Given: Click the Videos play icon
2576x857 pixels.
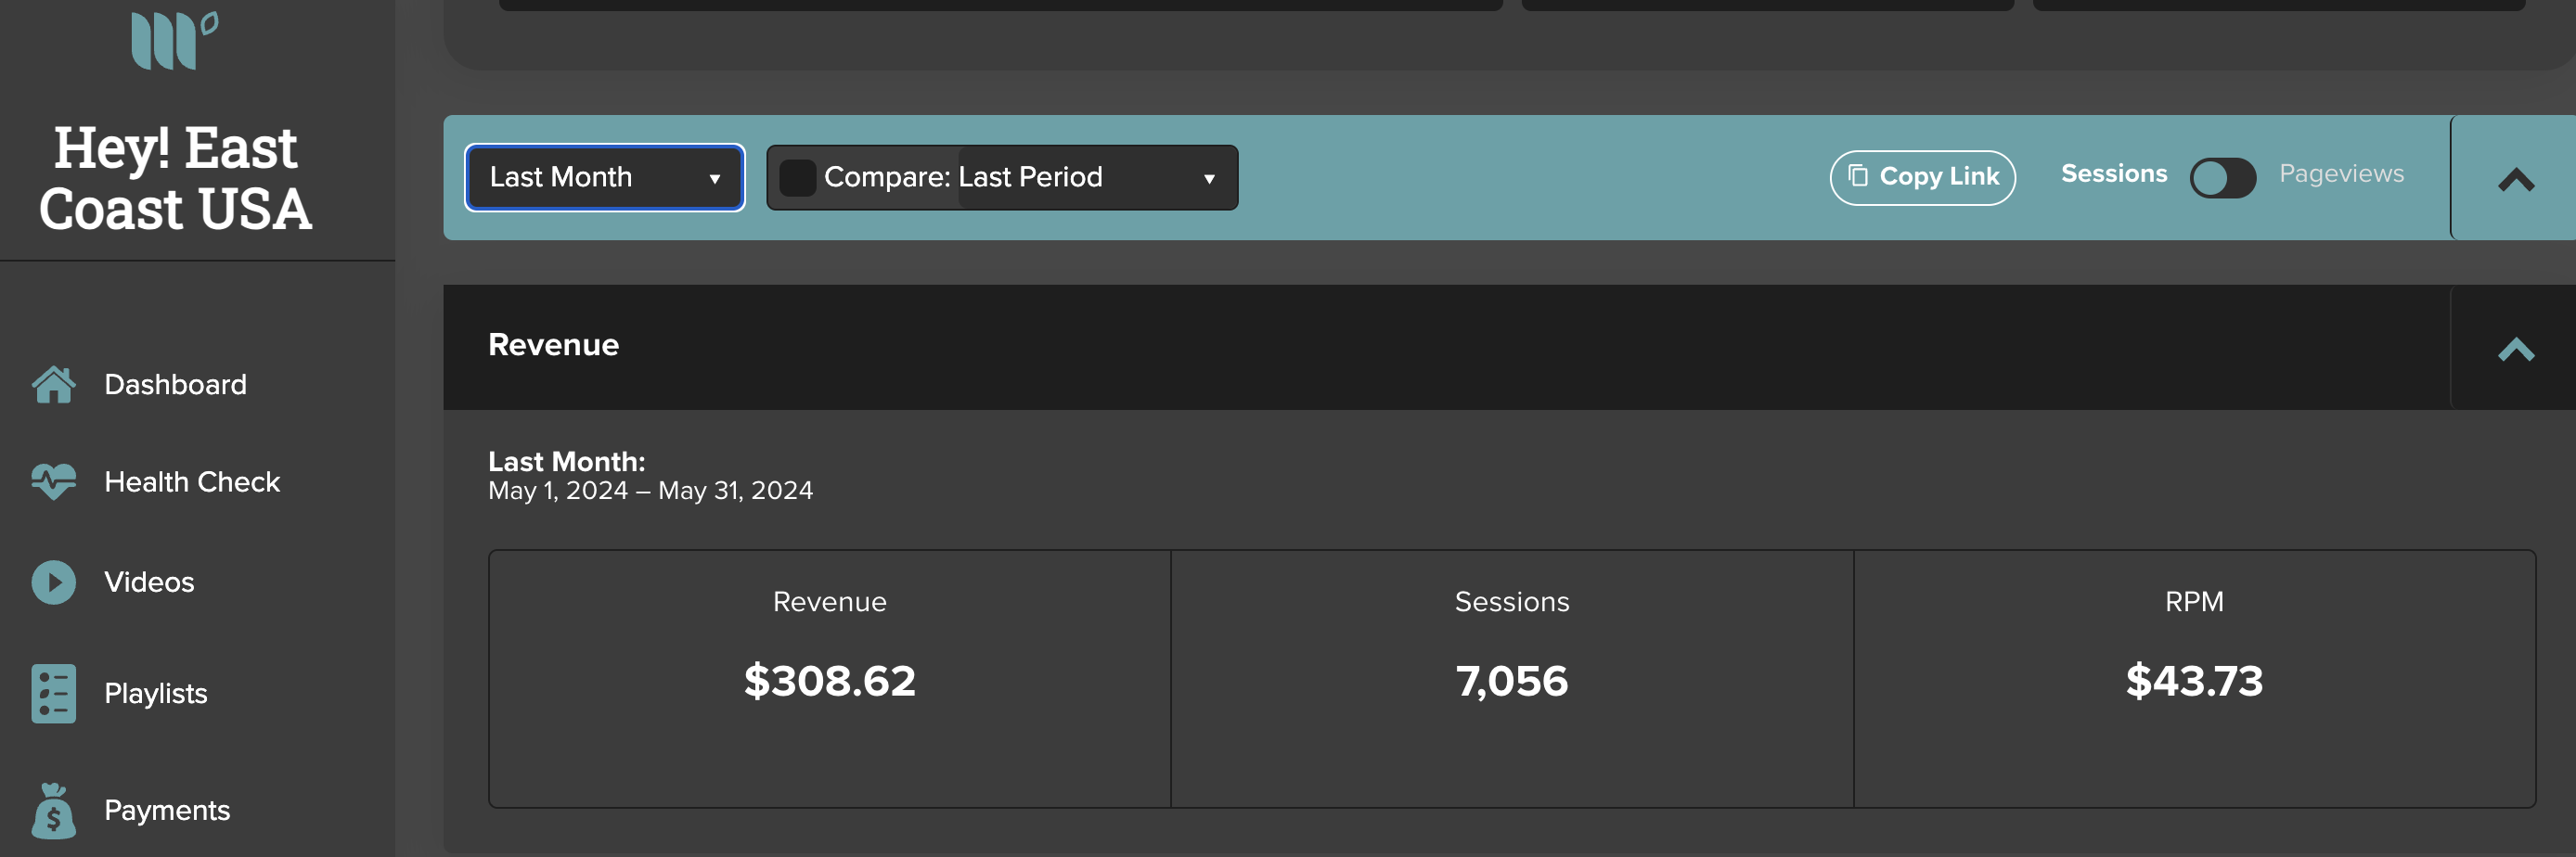Looking at the screenshot, I should click(54, 582).
